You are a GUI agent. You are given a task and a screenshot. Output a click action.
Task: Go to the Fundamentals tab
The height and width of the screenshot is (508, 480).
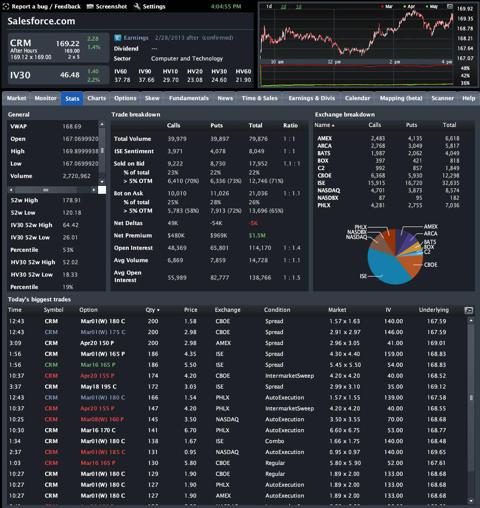tap(189, 98)
